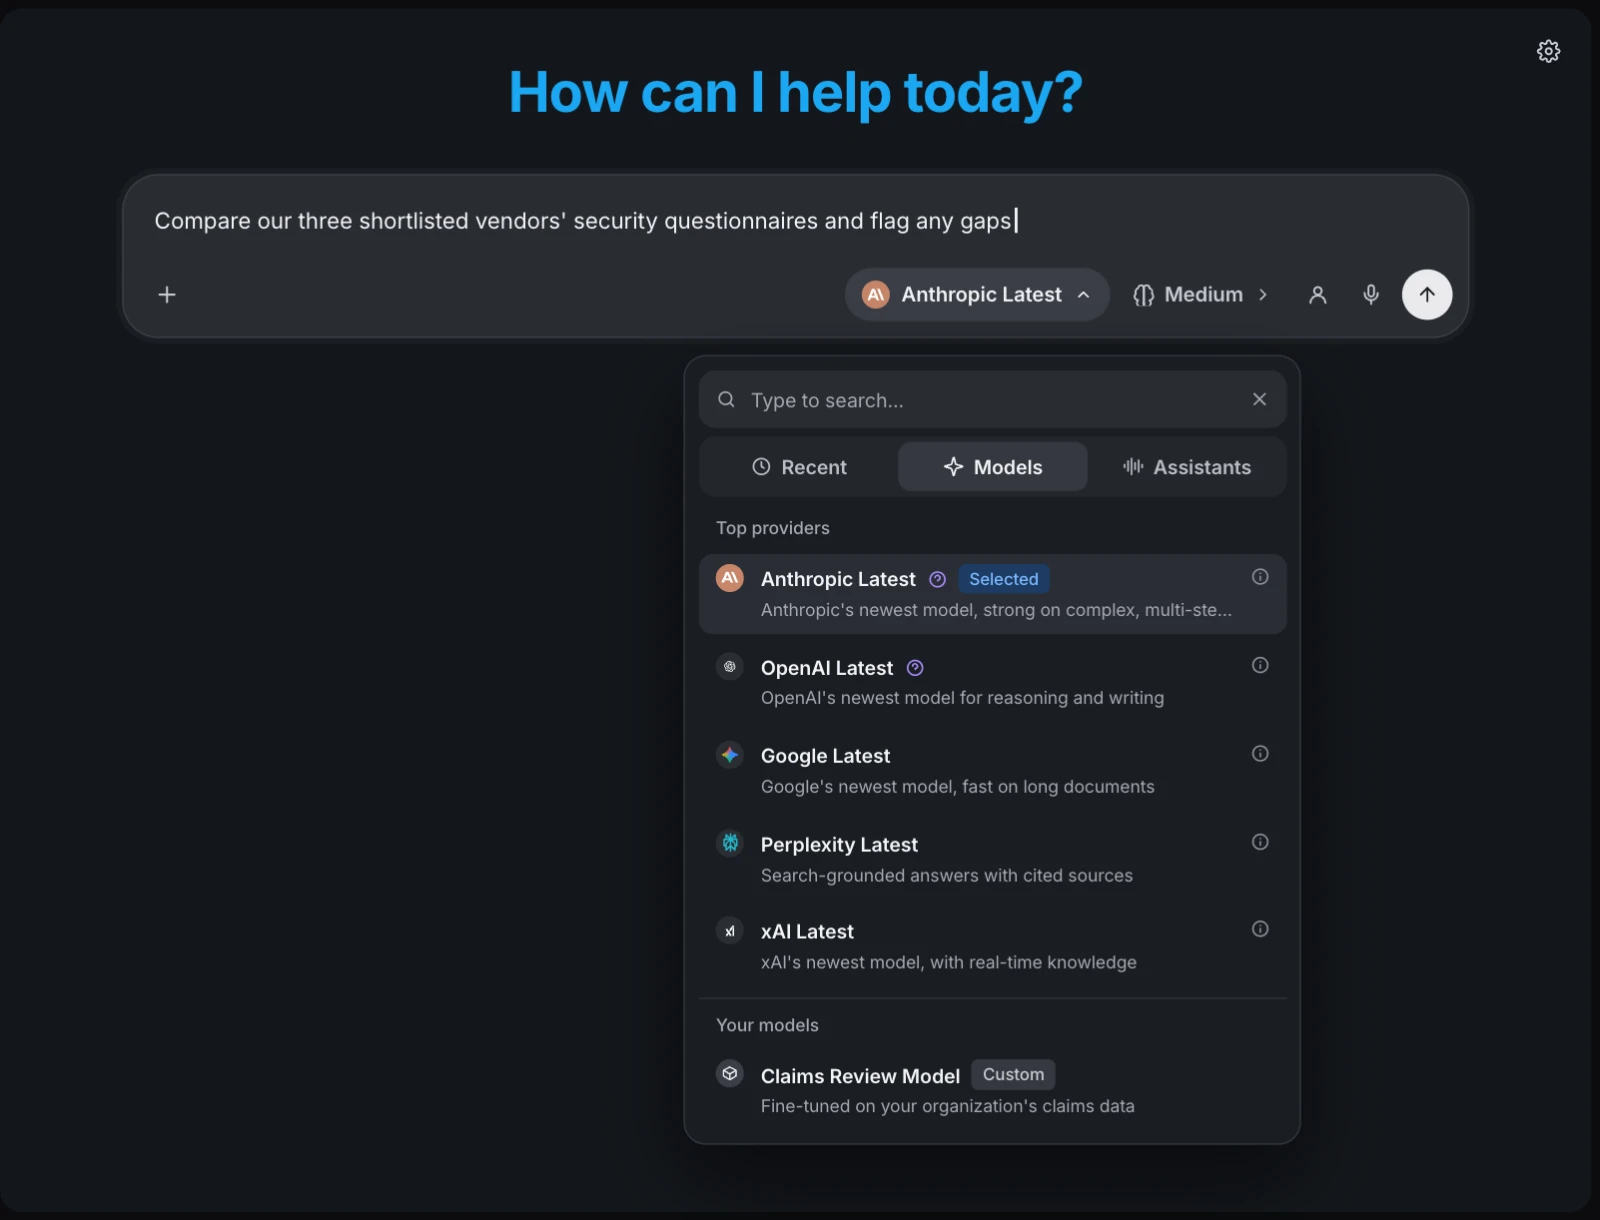Click the Custom tag on Claims Review

pyautogui.click(x=1013, y=1074)
